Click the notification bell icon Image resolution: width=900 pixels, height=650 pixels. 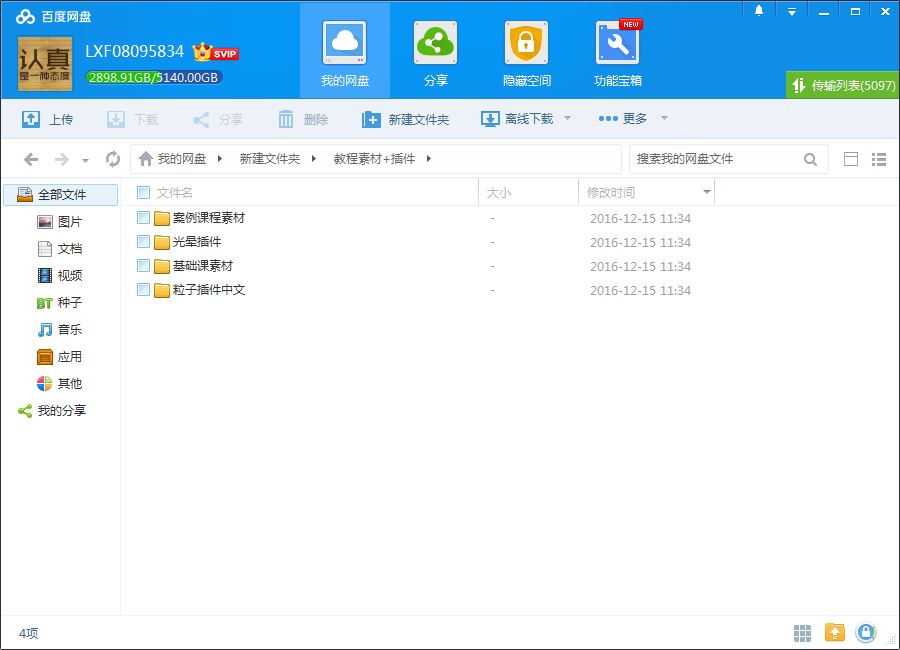point(759,11)
